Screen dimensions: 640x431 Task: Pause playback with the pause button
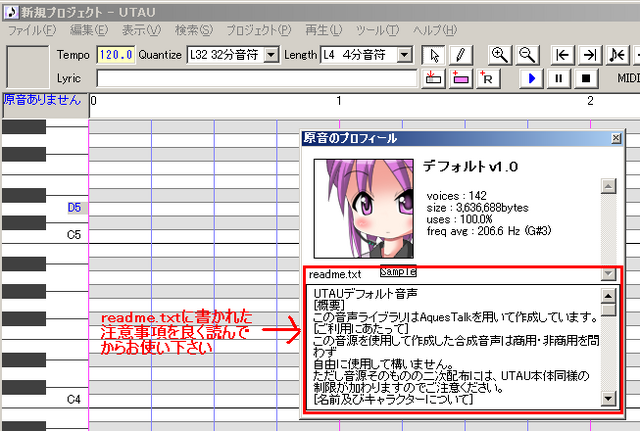558,78
